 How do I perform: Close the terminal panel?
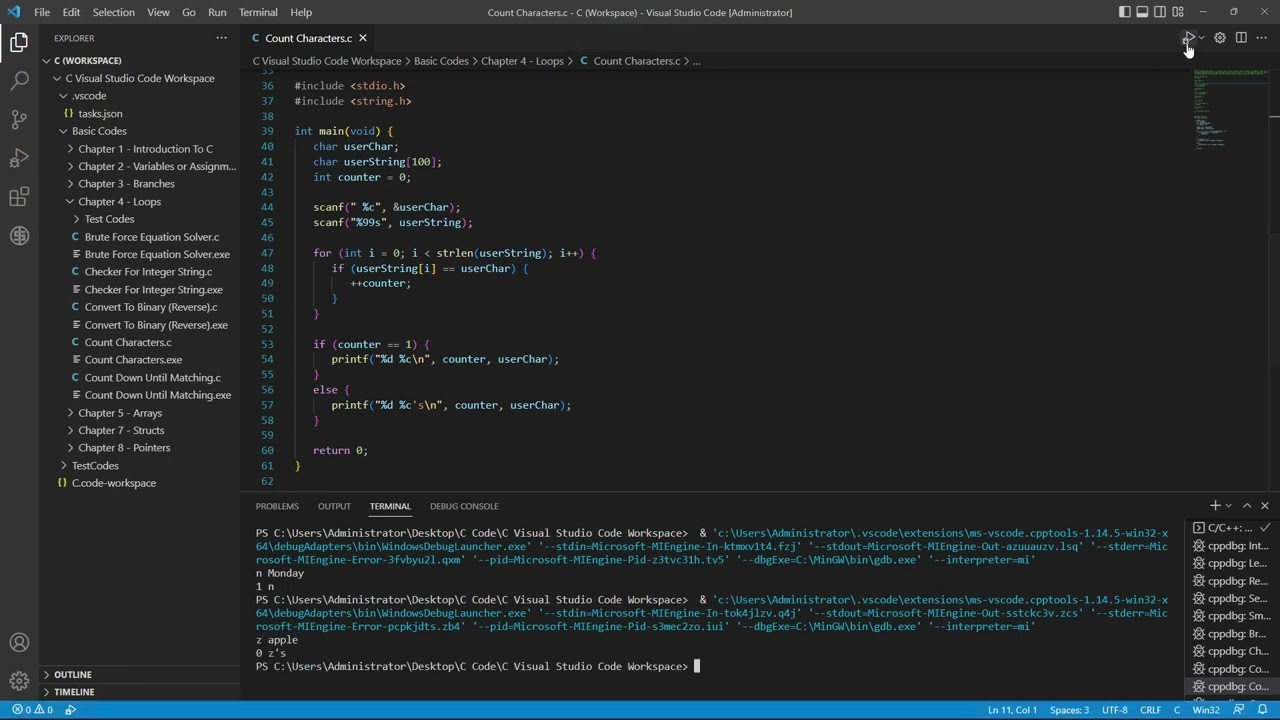(1265, 506)
